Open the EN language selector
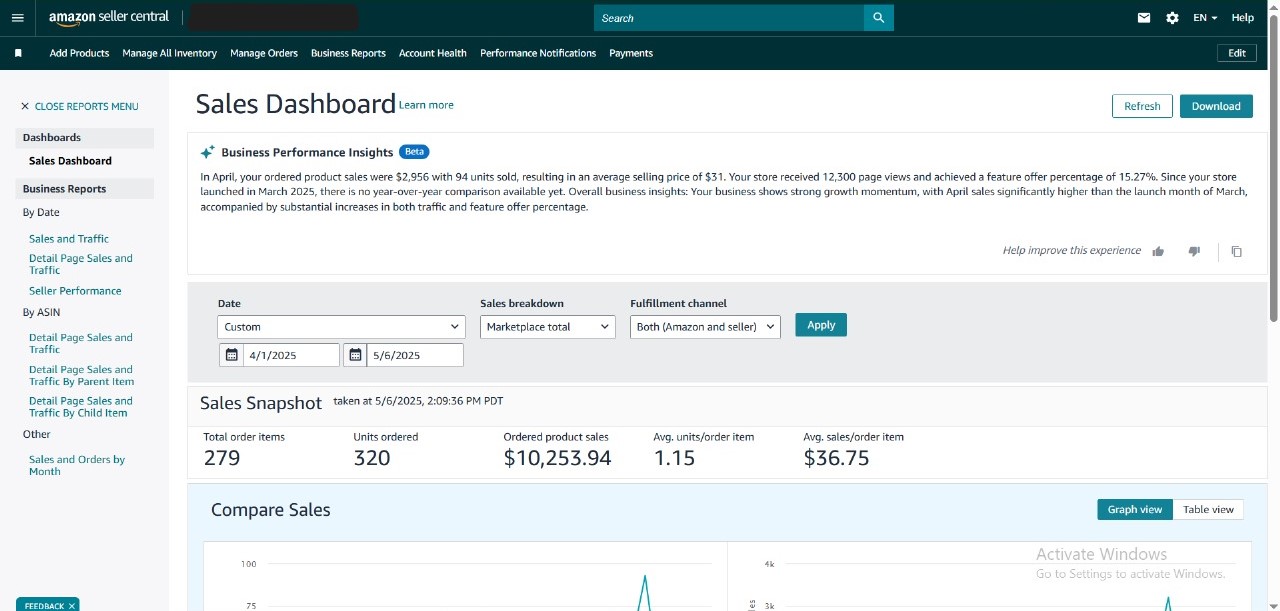Screen dimensions: 1280x611 click(1205, 18)
